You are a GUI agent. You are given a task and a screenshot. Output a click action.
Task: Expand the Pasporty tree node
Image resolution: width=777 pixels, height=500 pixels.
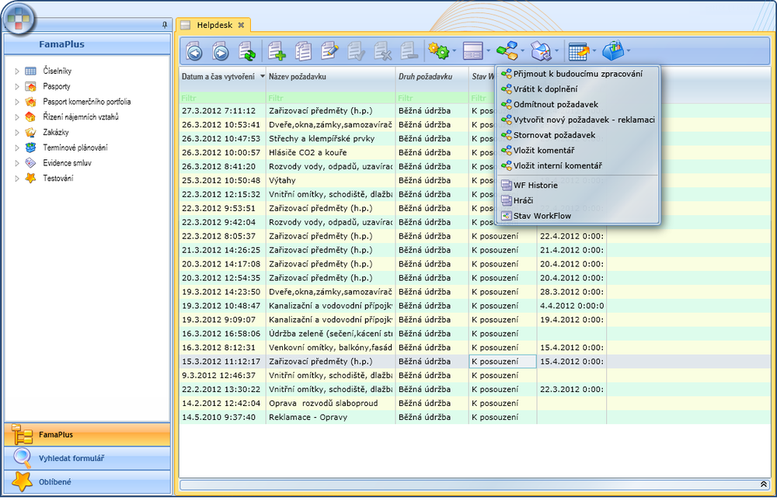click(17, 87)
